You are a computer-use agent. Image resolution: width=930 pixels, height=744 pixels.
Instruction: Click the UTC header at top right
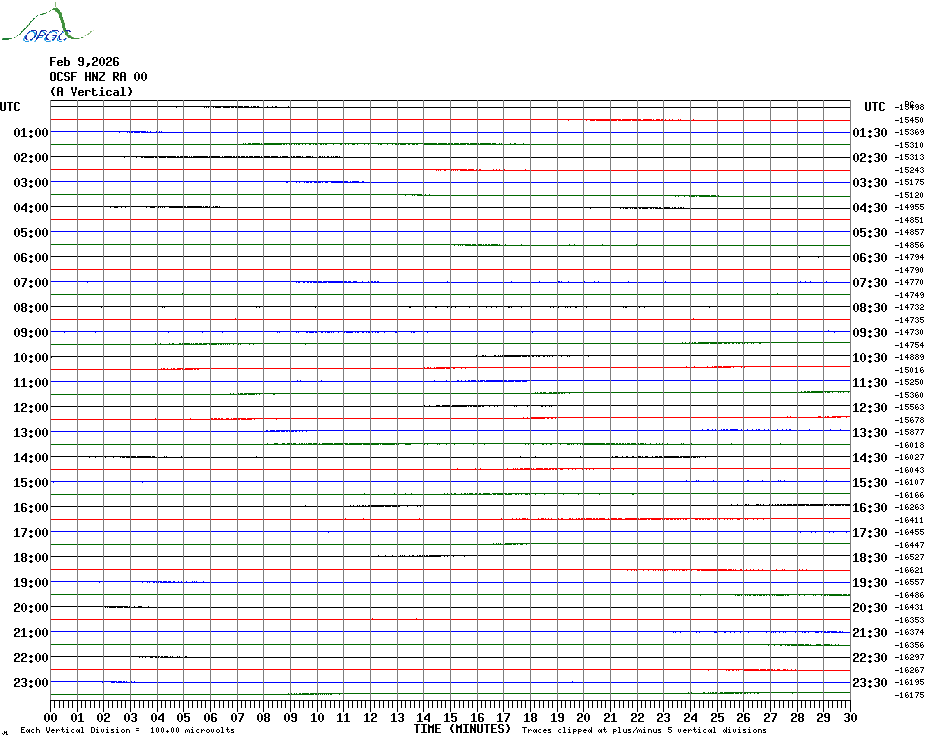875,107
